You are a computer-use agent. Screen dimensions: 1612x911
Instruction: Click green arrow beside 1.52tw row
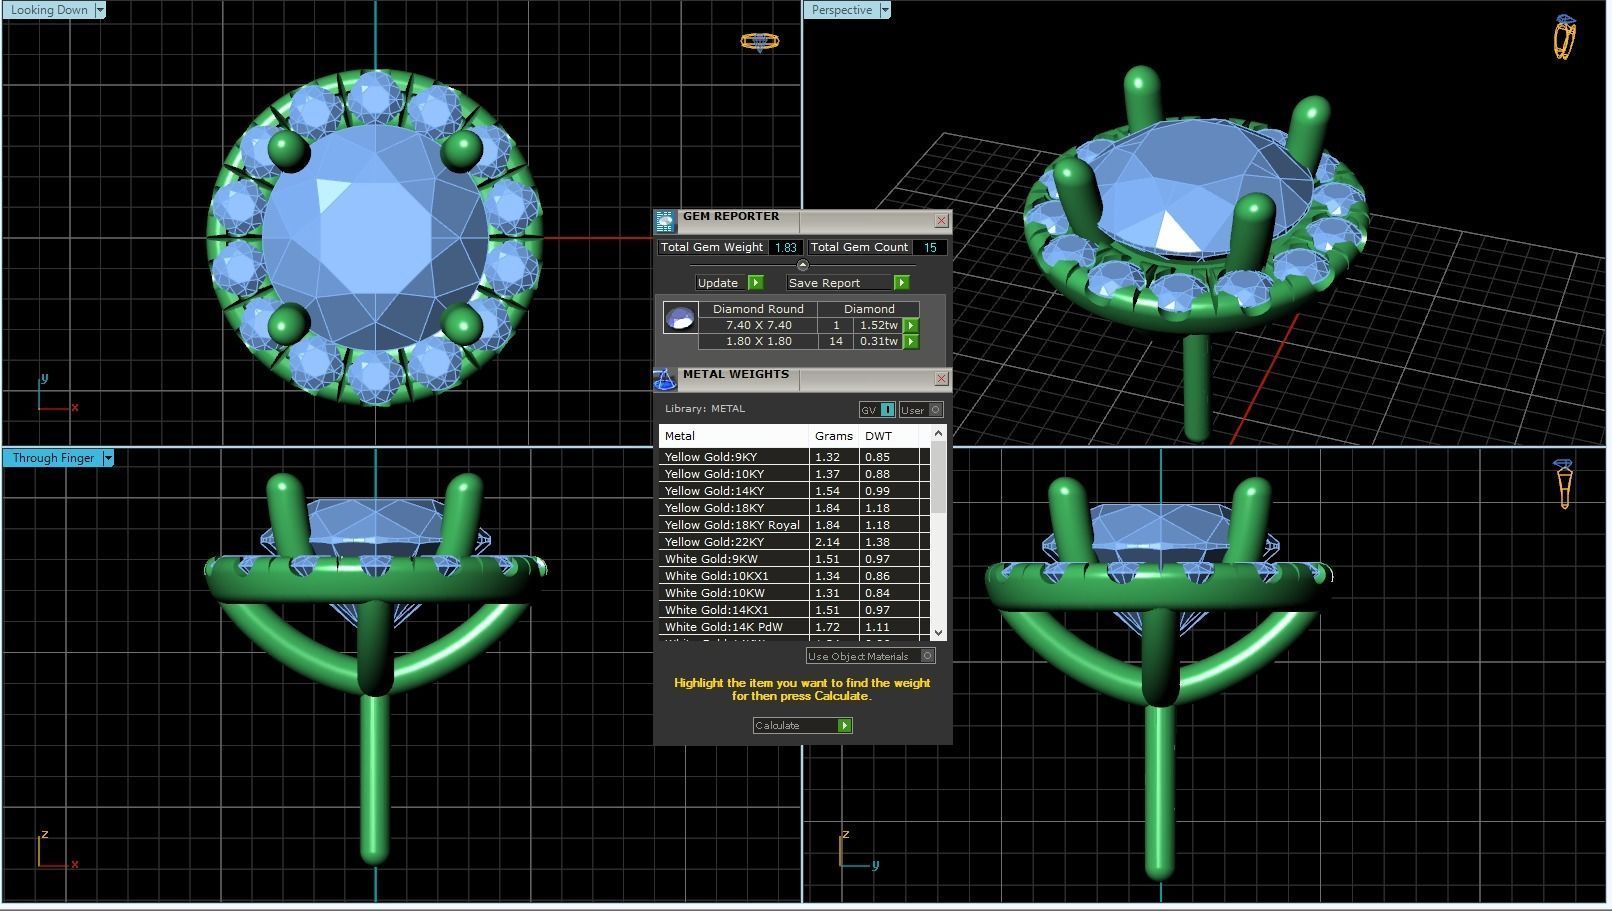pos(911,325)
